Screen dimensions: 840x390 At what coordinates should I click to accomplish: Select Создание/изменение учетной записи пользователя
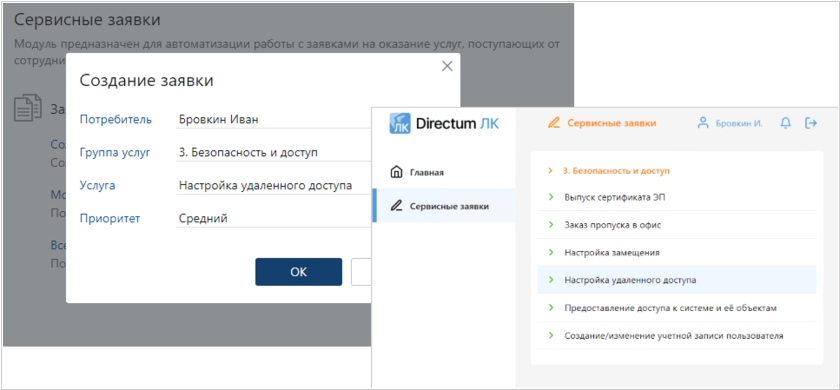point(677,336)
